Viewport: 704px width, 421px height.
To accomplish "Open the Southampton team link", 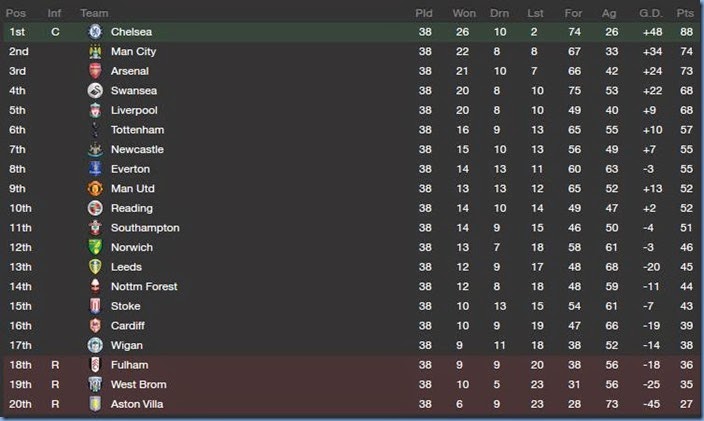I will coord(145,228).
